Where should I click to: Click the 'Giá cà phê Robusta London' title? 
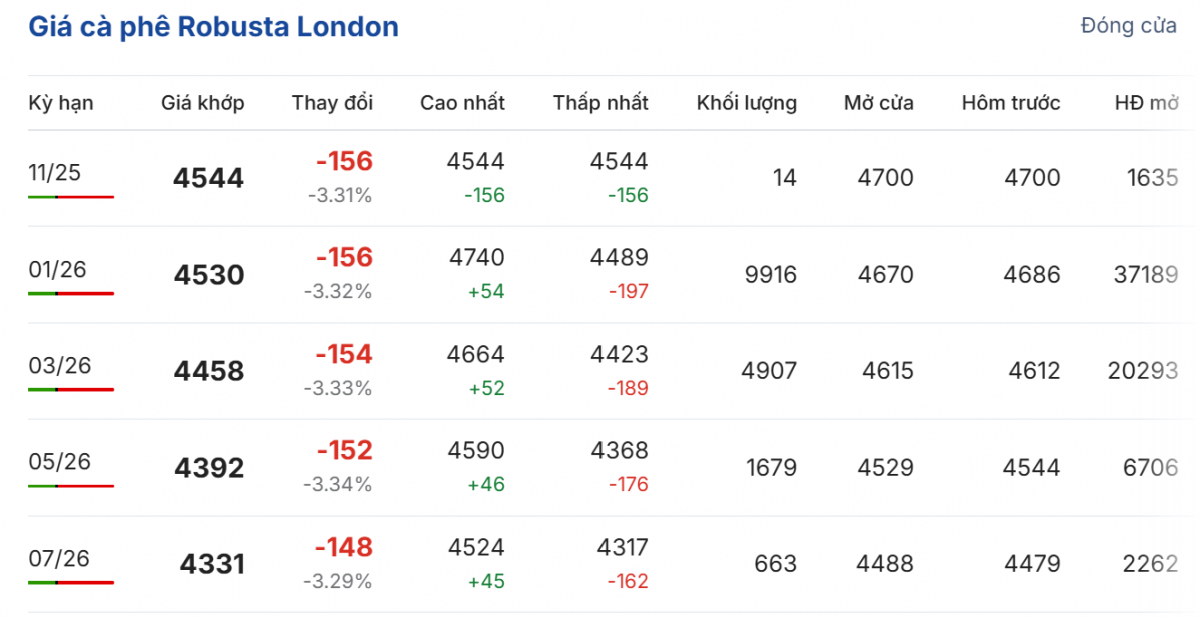(213, 27)
